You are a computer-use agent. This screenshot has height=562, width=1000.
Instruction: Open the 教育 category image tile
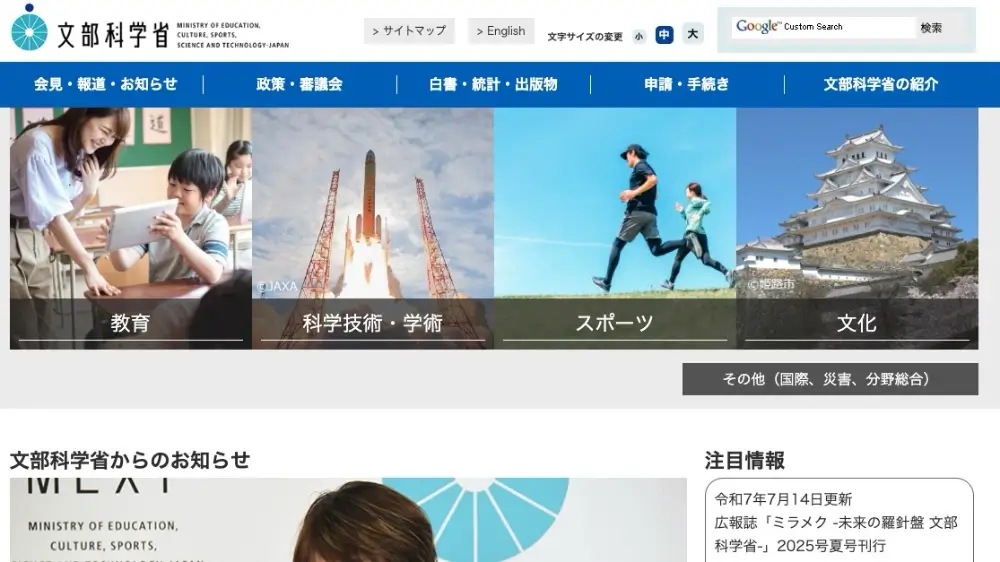[x=131, y=228]
